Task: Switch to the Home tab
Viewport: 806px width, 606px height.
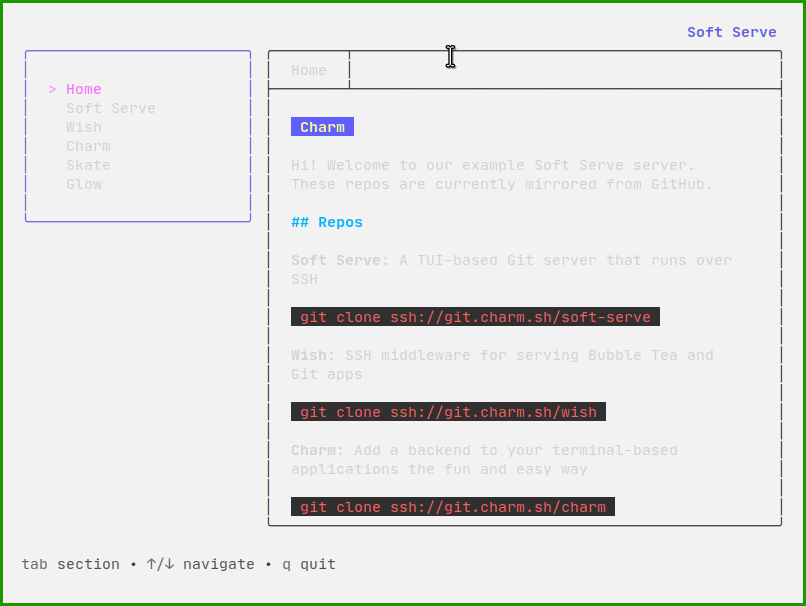Action: coord(308,70)
